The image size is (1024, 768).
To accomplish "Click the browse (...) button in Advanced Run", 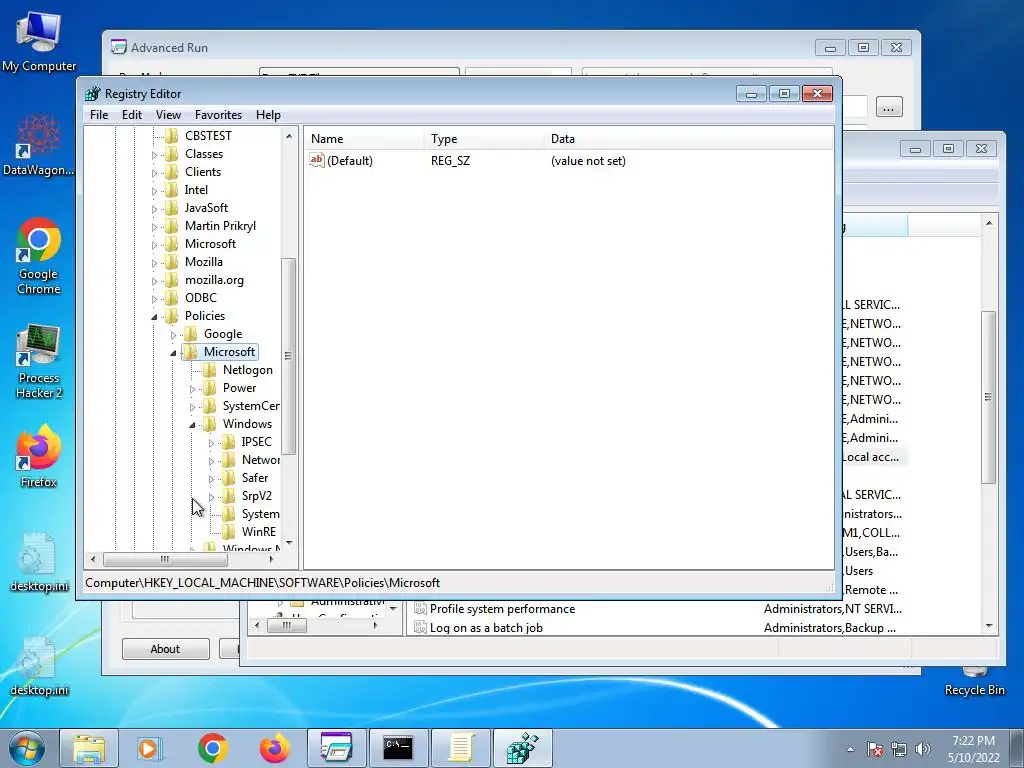I will pos(889,107).
